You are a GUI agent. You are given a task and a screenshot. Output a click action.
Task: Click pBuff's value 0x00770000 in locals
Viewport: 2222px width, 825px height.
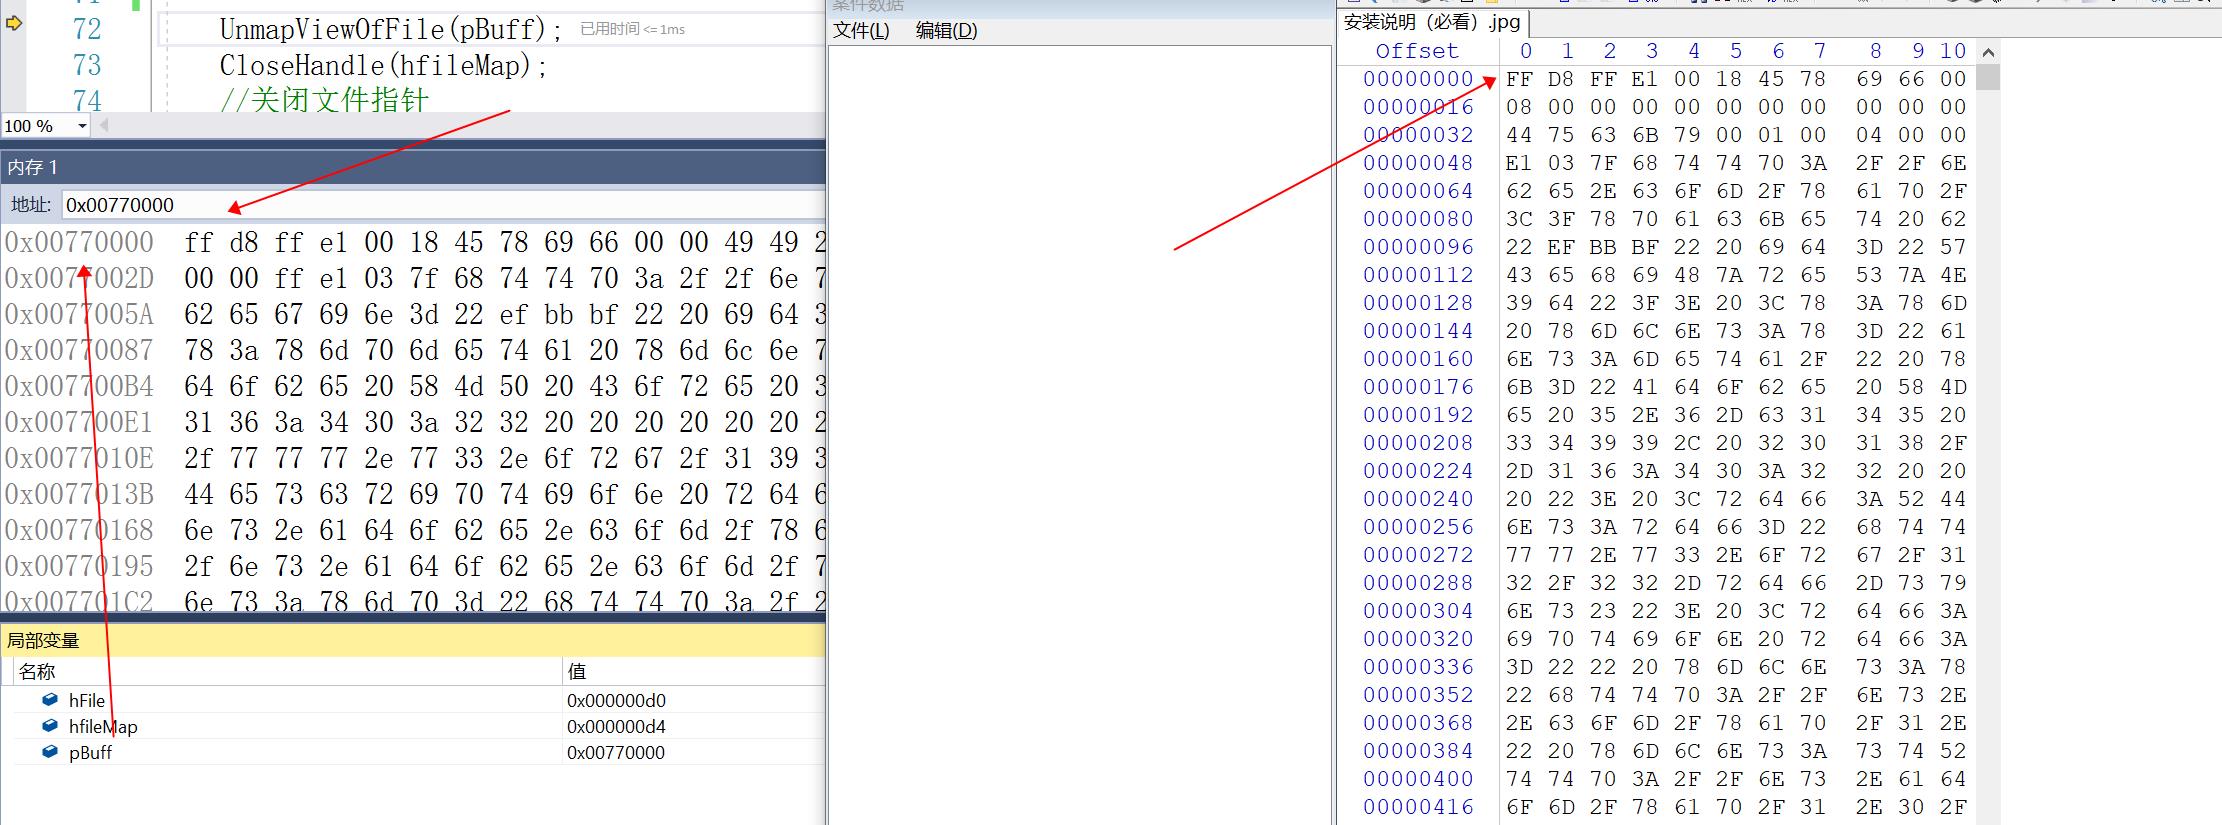tap(616, 753)
